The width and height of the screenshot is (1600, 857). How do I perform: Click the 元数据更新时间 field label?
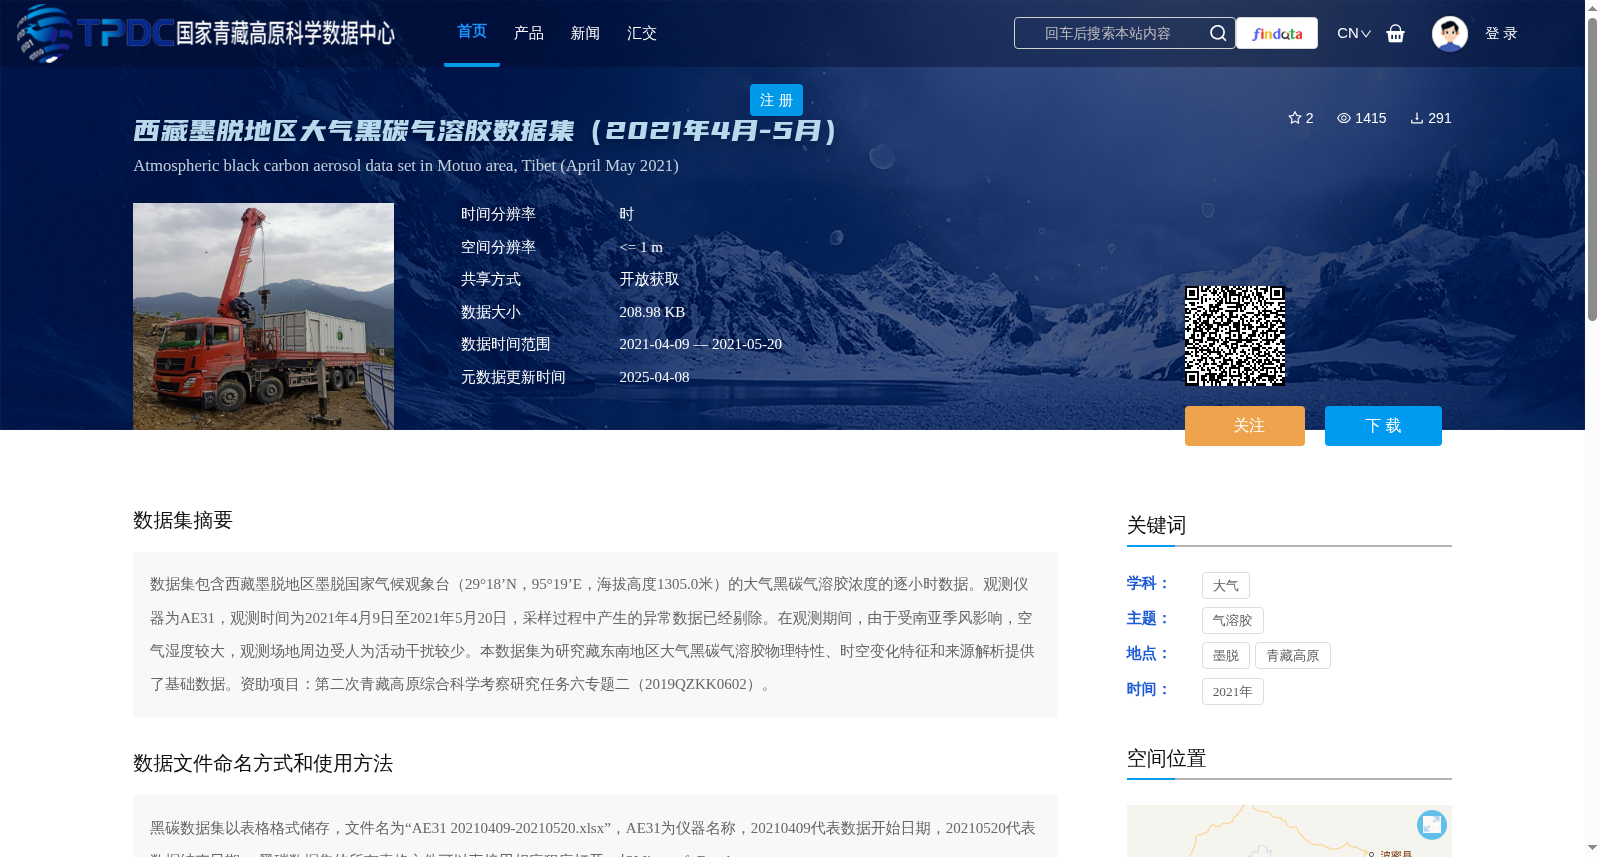513,377
